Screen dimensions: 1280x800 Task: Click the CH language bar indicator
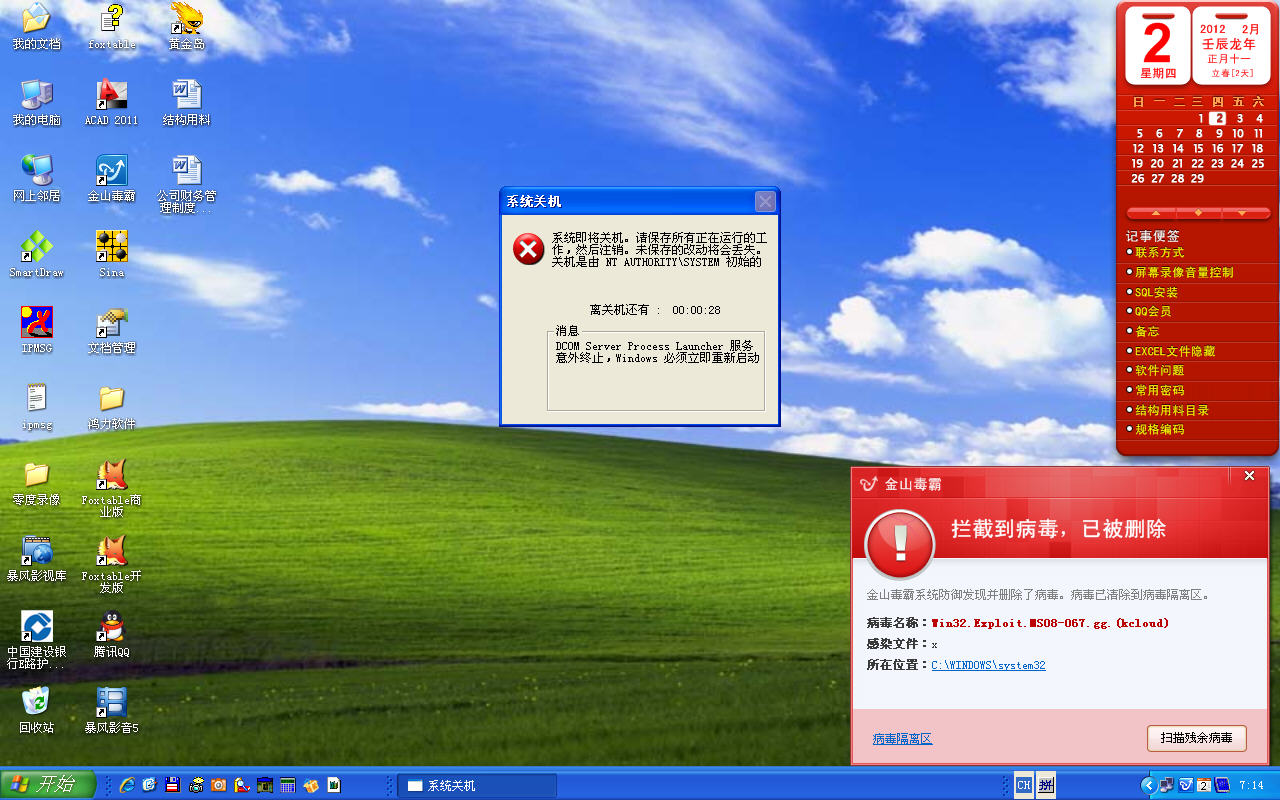1024,785
